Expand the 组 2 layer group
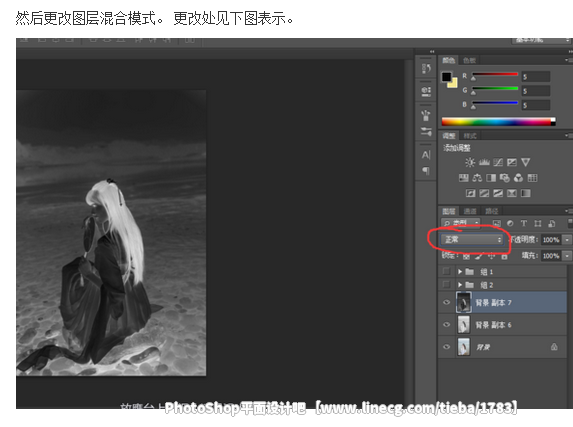Screen dimensions: 573x427 pyautogui.click(x=460, y=285)
